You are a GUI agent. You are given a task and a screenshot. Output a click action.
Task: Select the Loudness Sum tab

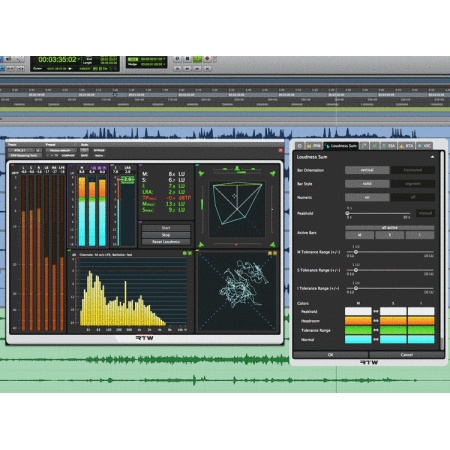click(341, 146)
